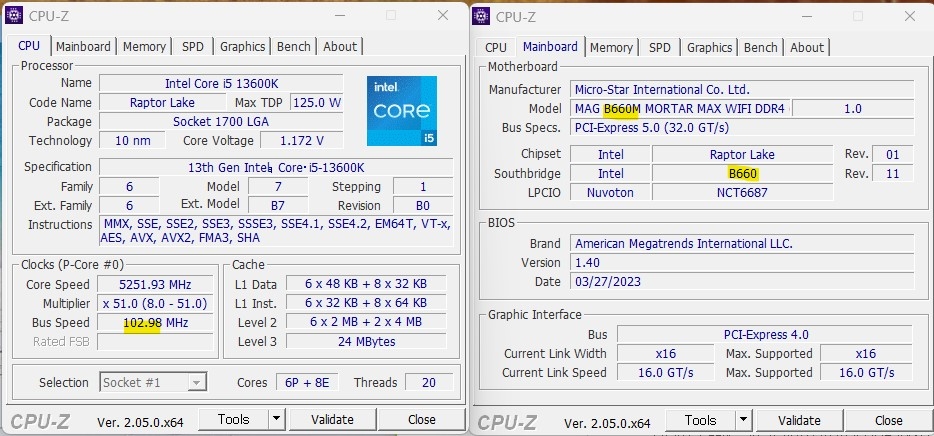The image size is (934, 436).
Task: Open About tab in left CPU-Z window
Action: [340, 46]
